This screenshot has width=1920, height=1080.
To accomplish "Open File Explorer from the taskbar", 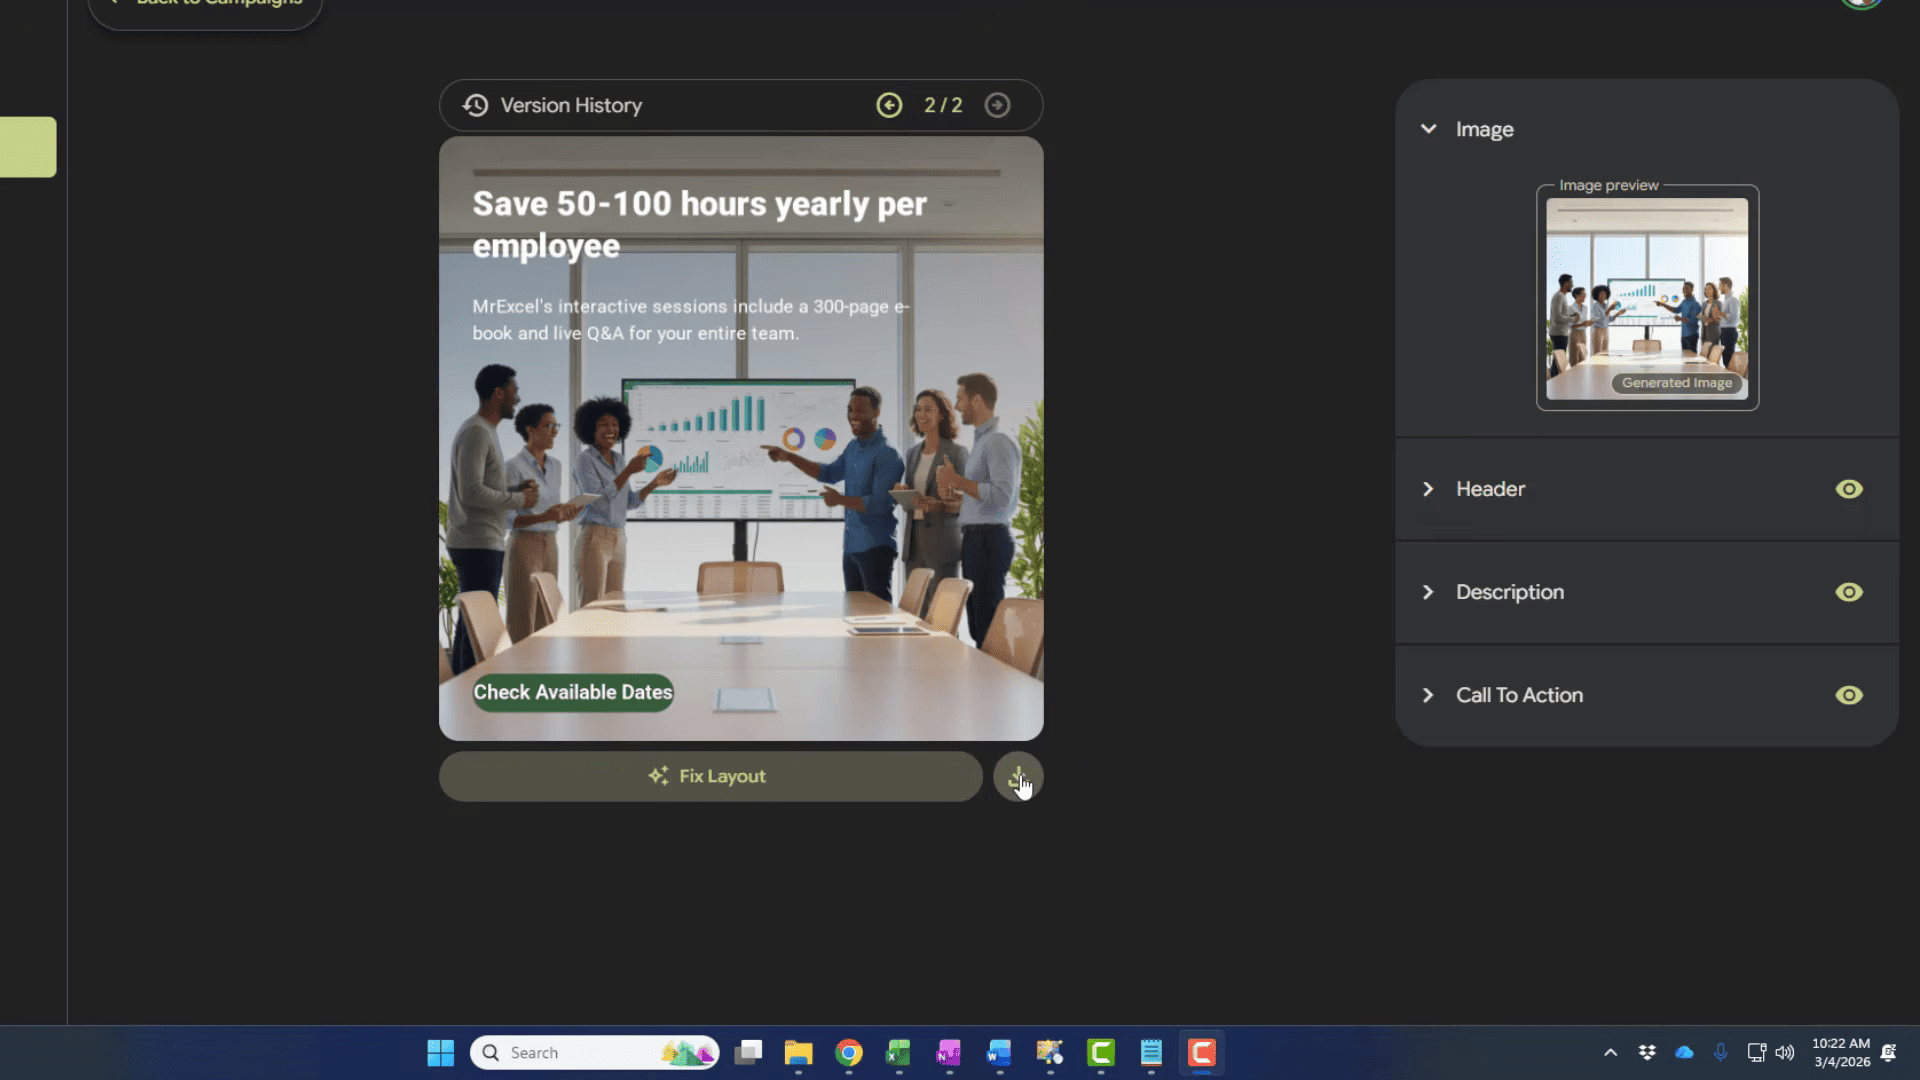I will point(798,1052).
